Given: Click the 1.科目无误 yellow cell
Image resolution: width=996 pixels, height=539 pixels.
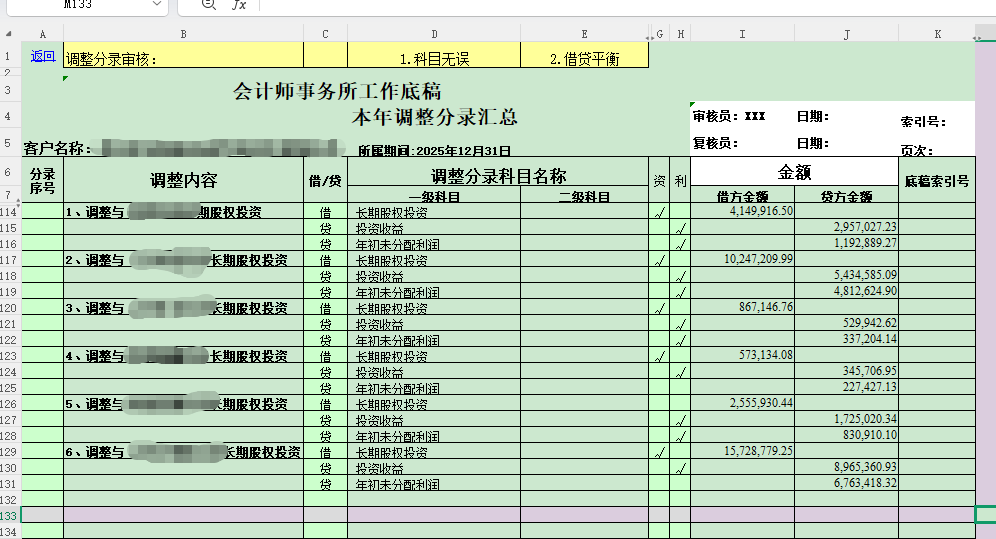Looking at the screenshot, I should click(x=433, y=59).
